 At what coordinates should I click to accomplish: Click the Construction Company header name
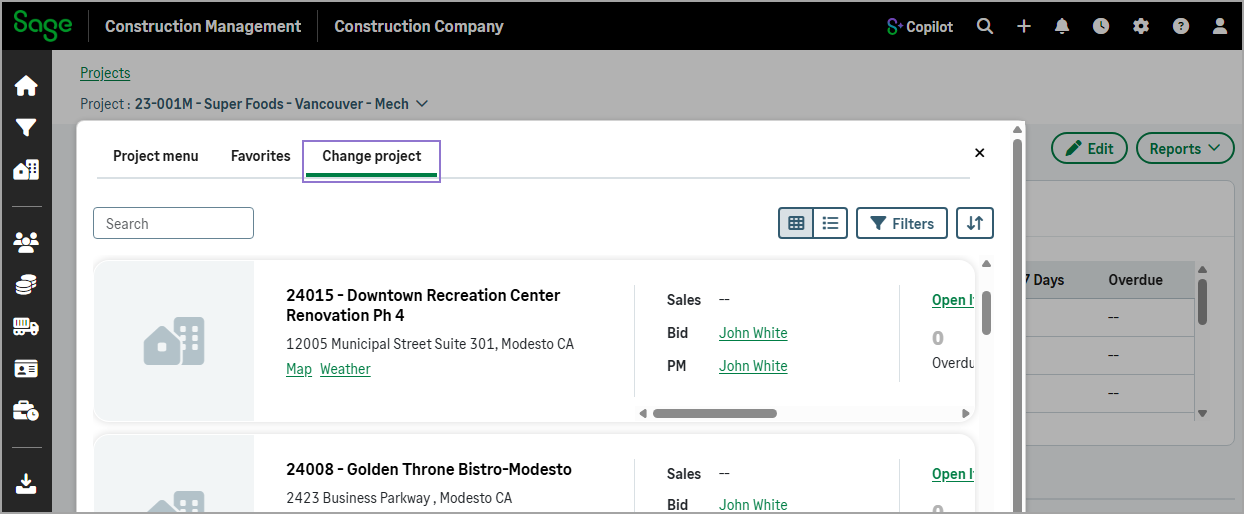point(419,26)
